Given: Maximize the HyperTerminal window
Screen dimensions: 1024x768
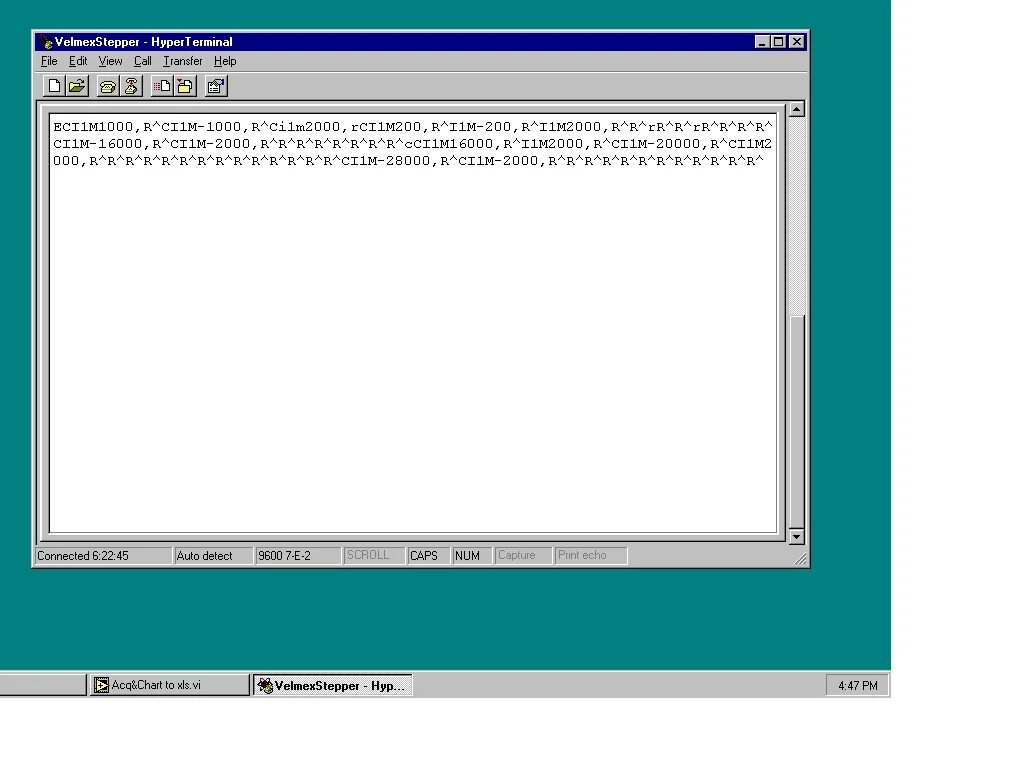Looking at the screenshot, I should pyautogui.click(x=778, y=42).
